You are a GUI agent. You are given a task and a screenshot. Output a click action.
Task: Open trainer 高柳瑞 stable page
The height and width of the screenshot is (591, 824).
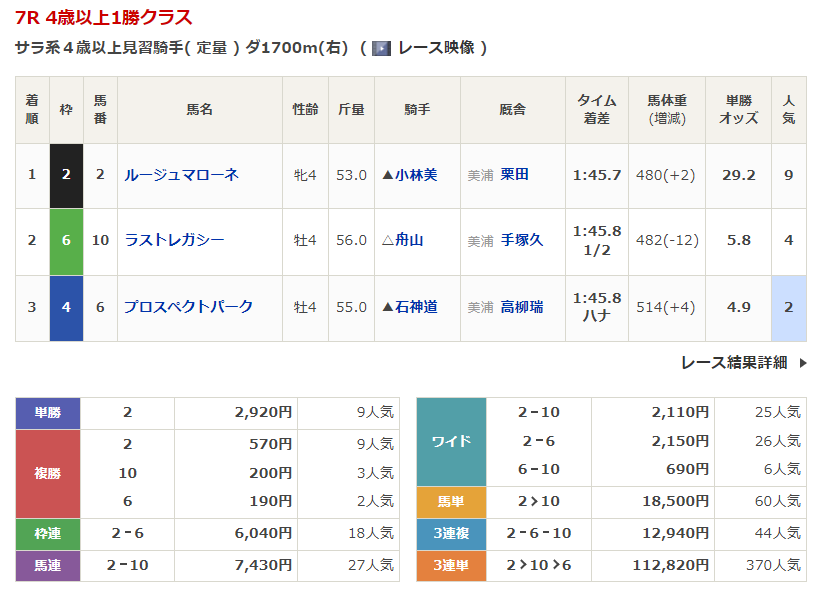tap(522, 307)
